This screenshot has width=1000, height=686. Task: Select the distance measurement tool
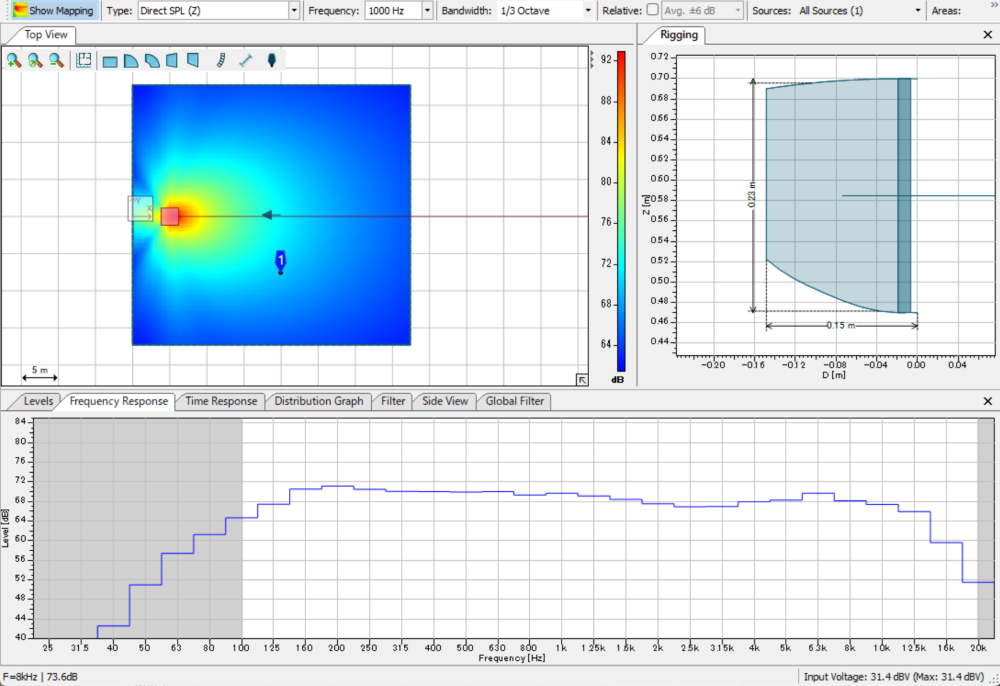(x=246, y=61)
